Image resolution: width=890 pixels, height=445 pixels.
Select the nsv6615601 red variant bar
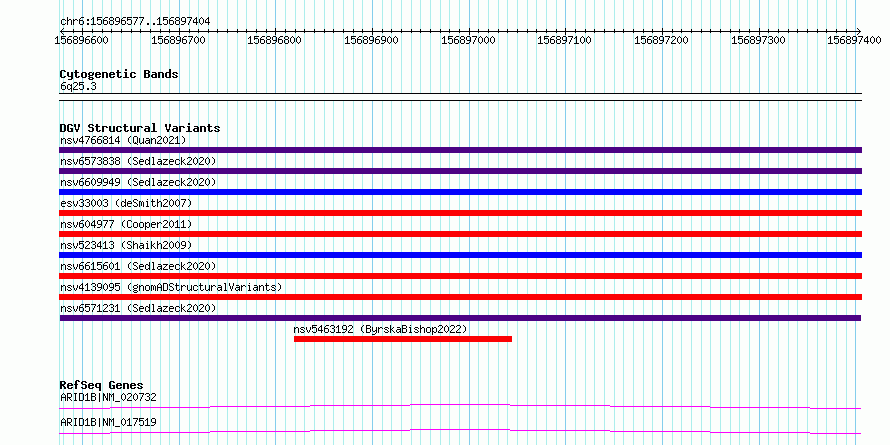click(460, 276)
